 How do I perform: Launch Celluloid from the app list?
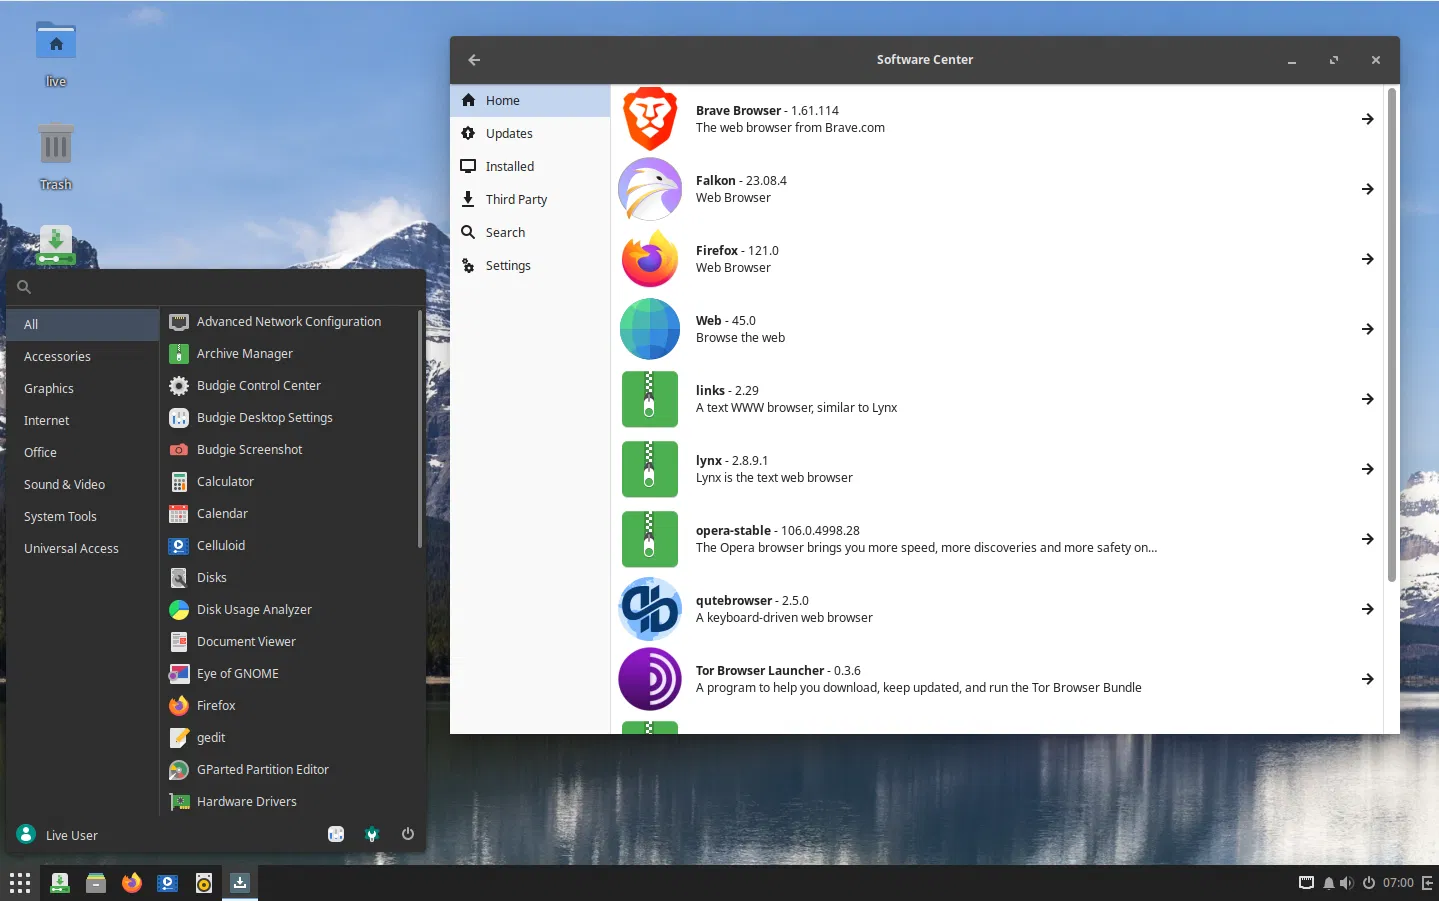[289, 545]
